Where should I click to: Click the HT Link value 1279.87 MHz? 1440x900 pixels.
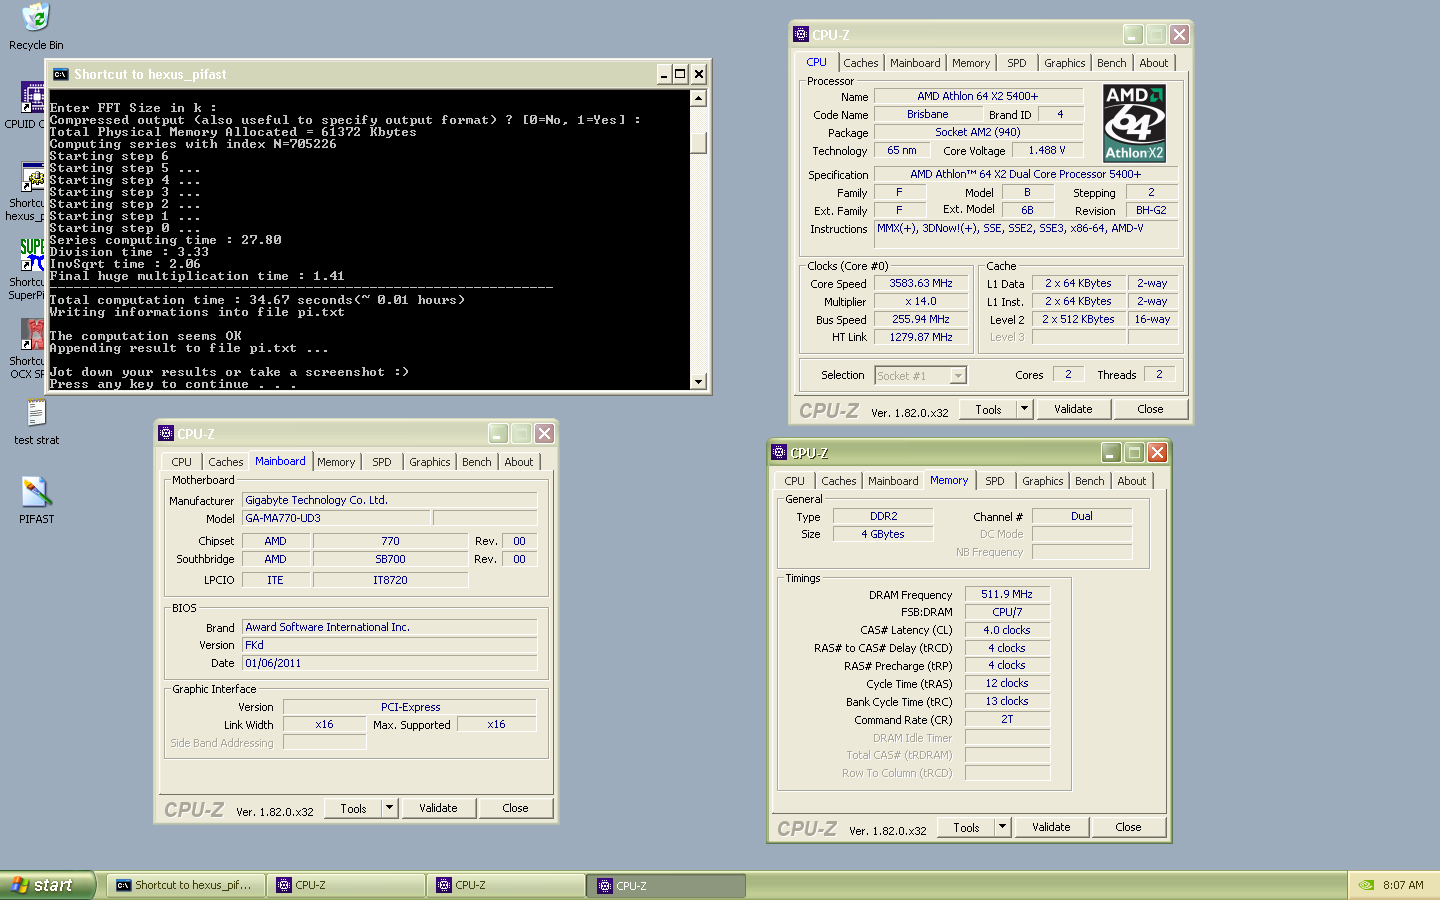point(921,338)
